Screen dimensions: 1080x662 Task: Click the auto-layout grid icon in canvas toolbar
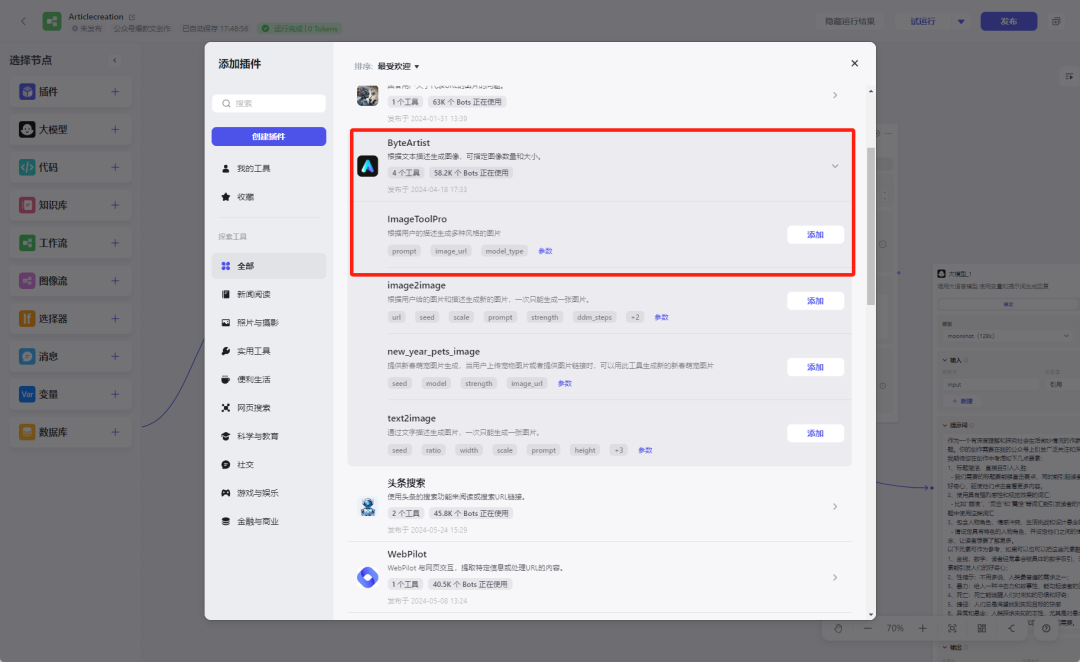pyautogui.click(x=982, y=628)
